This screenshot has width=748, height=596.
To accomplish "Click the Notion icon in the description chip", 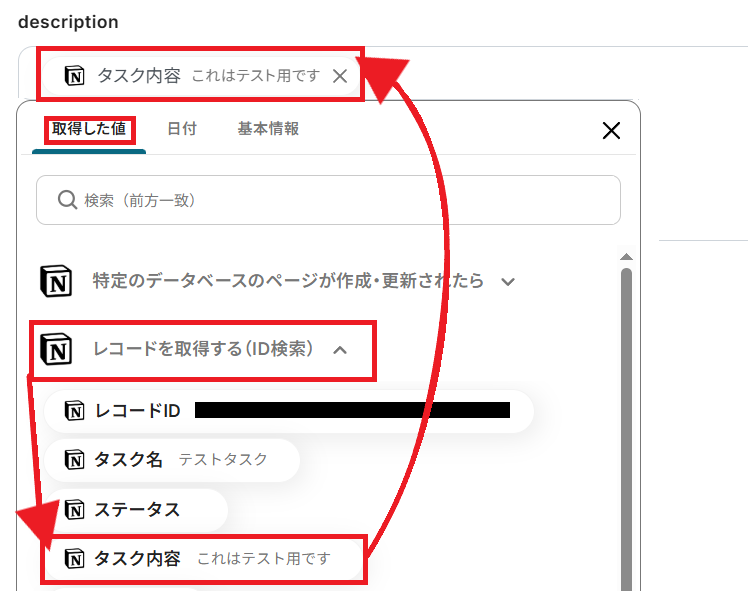I will [74, 76].
